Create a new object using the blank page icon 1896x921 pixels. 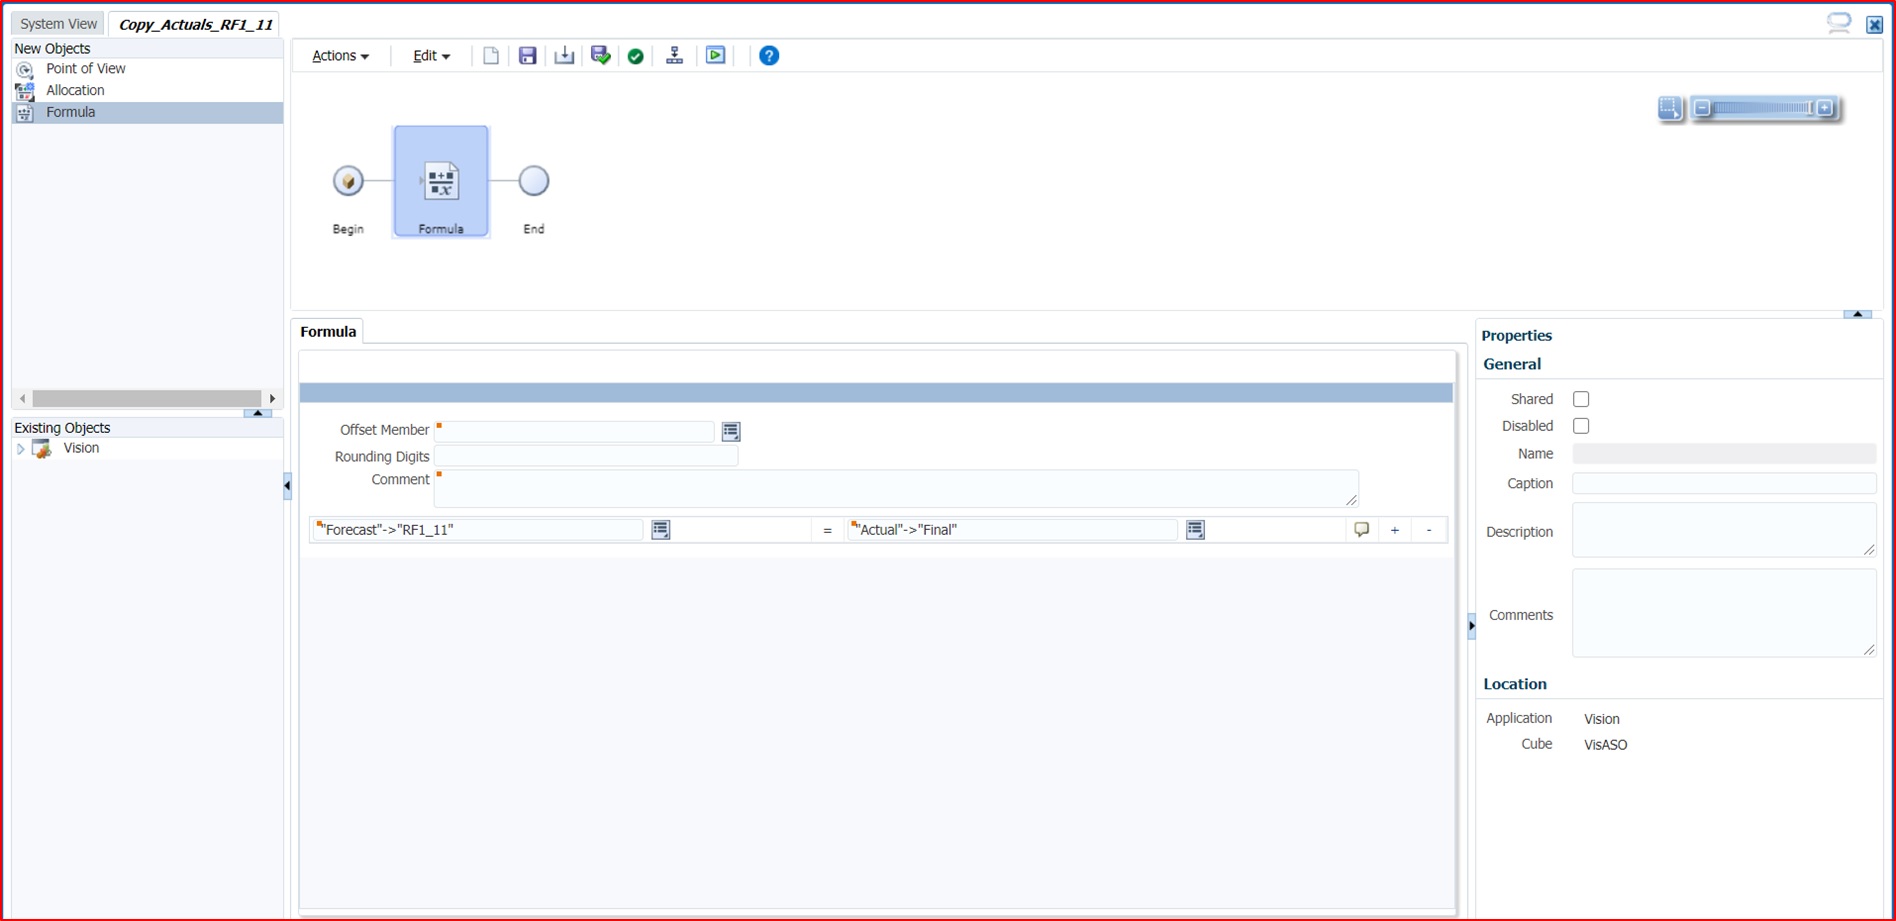click(491, 55)
